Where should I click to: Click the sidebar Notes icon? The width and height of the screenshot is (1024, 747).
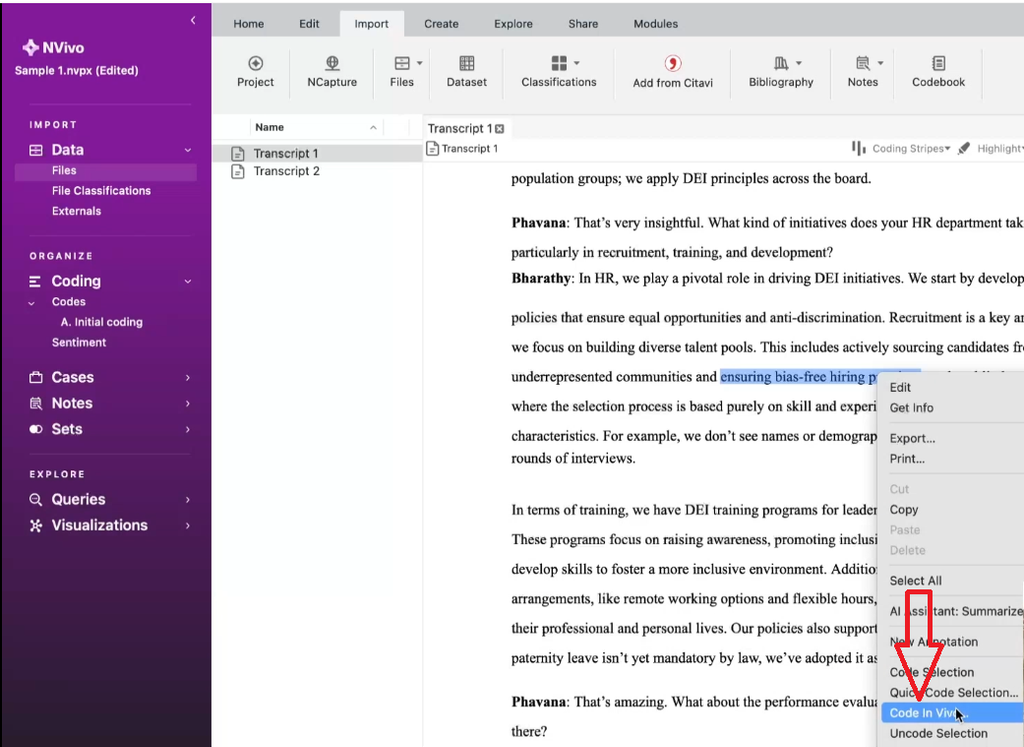click(x=36, y=404)
